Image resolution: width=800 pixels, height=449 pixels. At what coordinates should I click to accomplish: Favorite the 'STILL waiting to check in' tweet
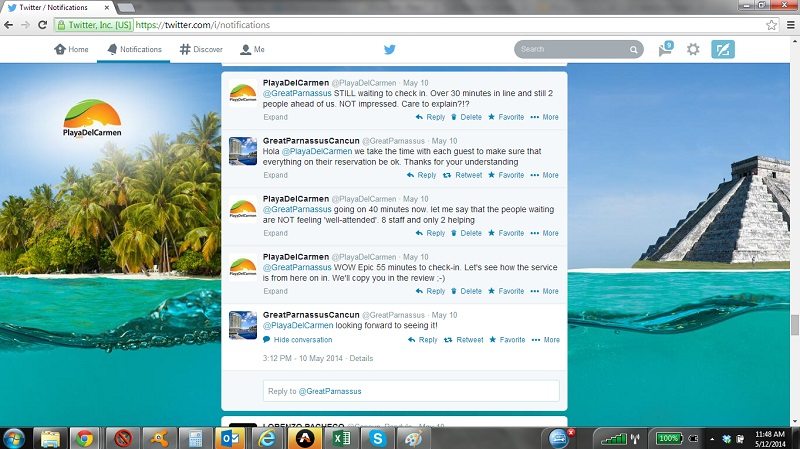pyautogui.click(x=506, y=117)
